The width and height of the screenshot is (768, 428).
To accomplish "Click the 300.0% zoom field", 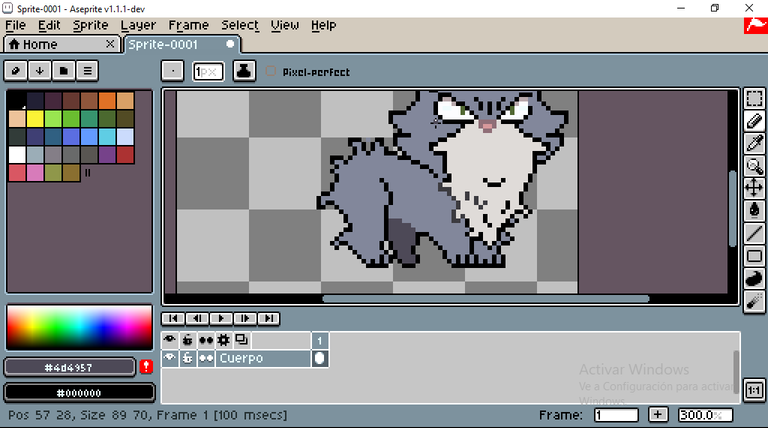I will tap(705, 415).
